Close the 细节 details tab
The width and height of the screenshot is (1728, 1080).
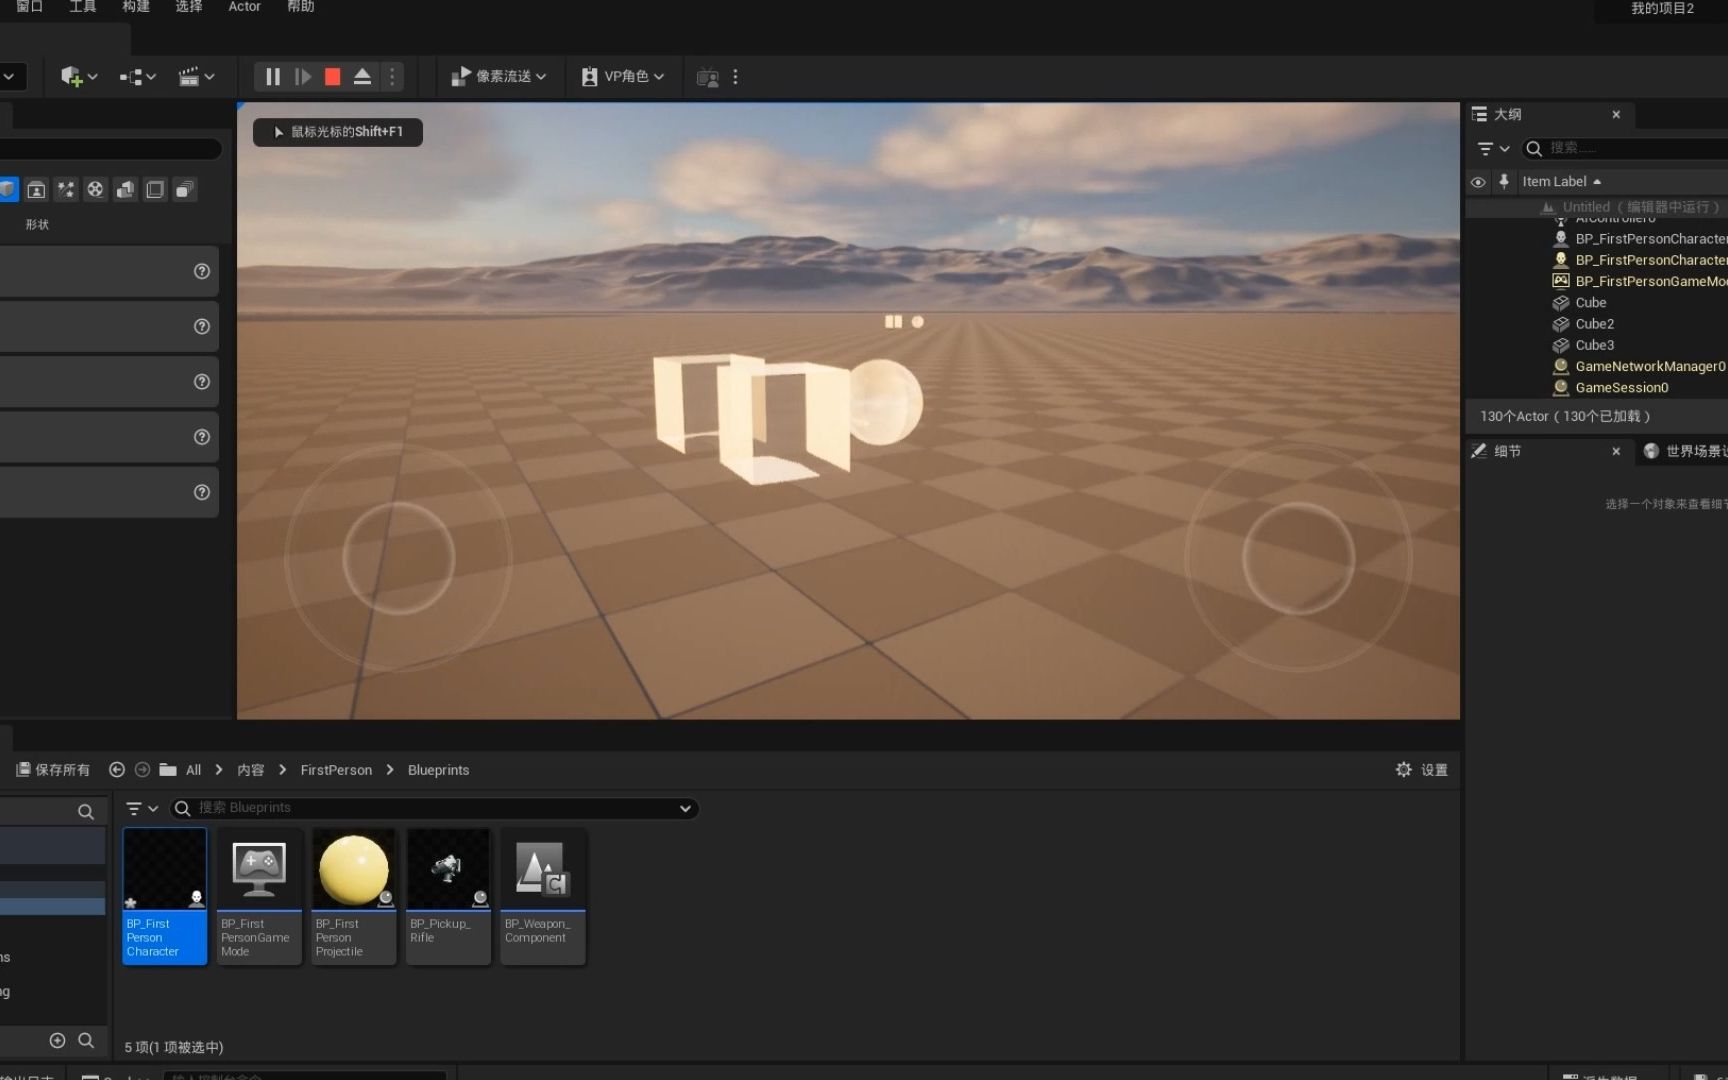pyautogui.click(x=1616, y=452)
